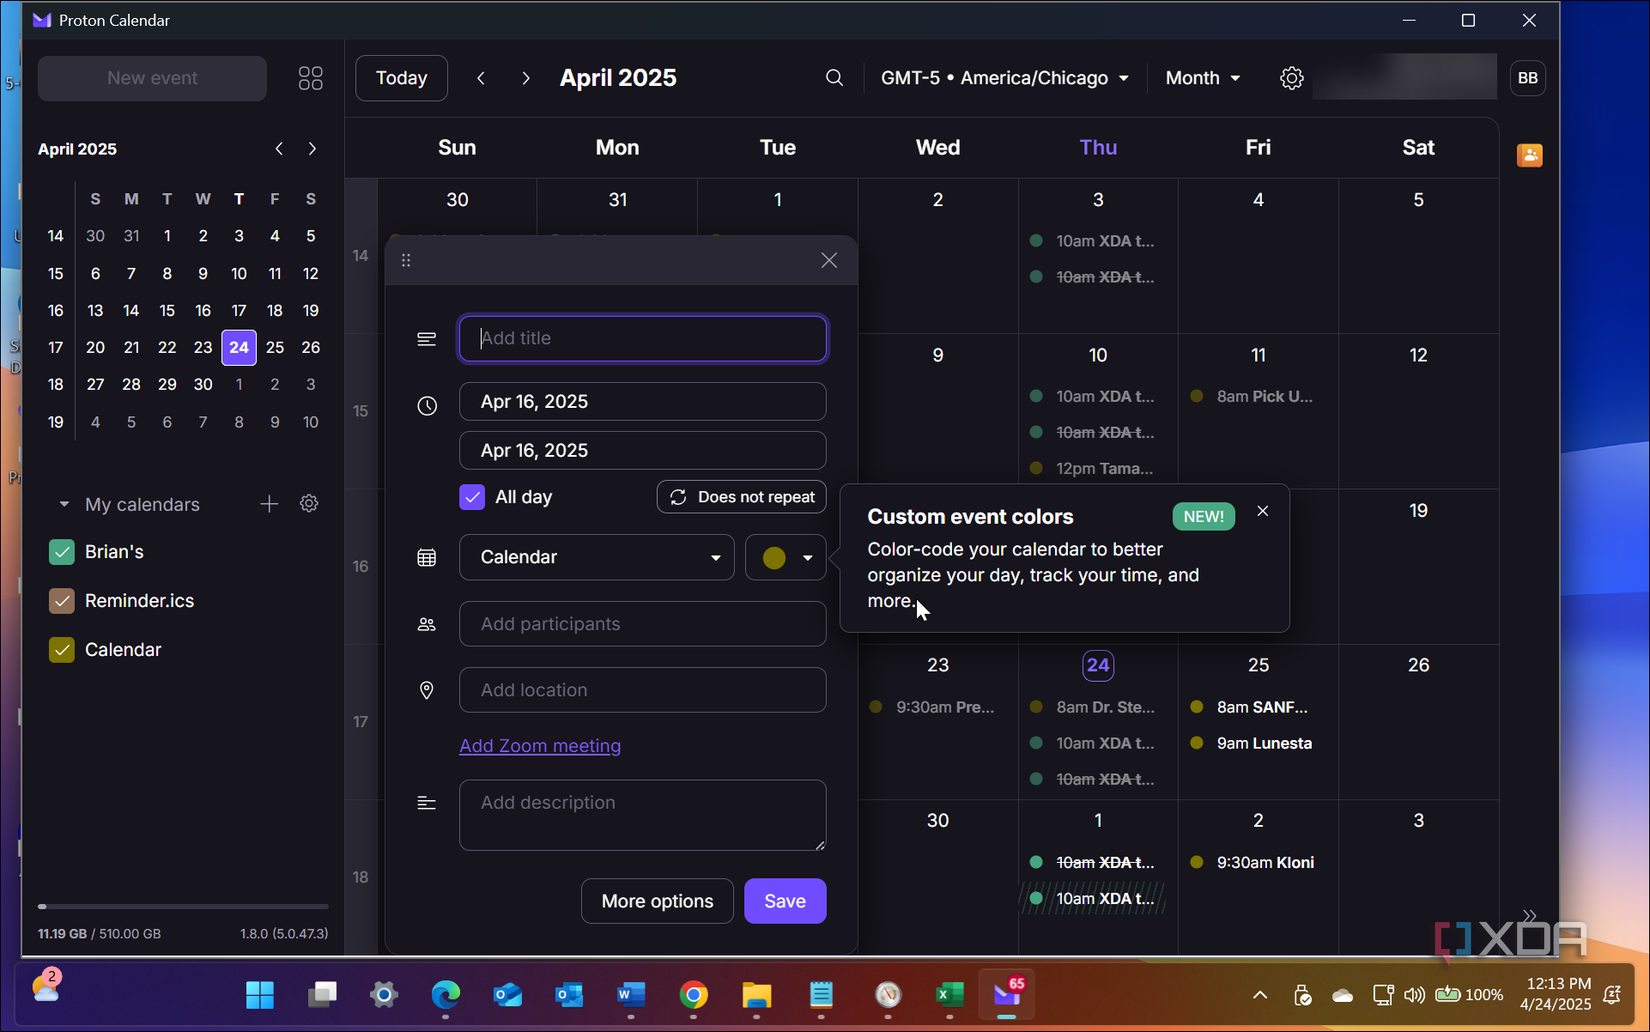Dismiss the Custom event colors tooltip

coord(1263,511)
